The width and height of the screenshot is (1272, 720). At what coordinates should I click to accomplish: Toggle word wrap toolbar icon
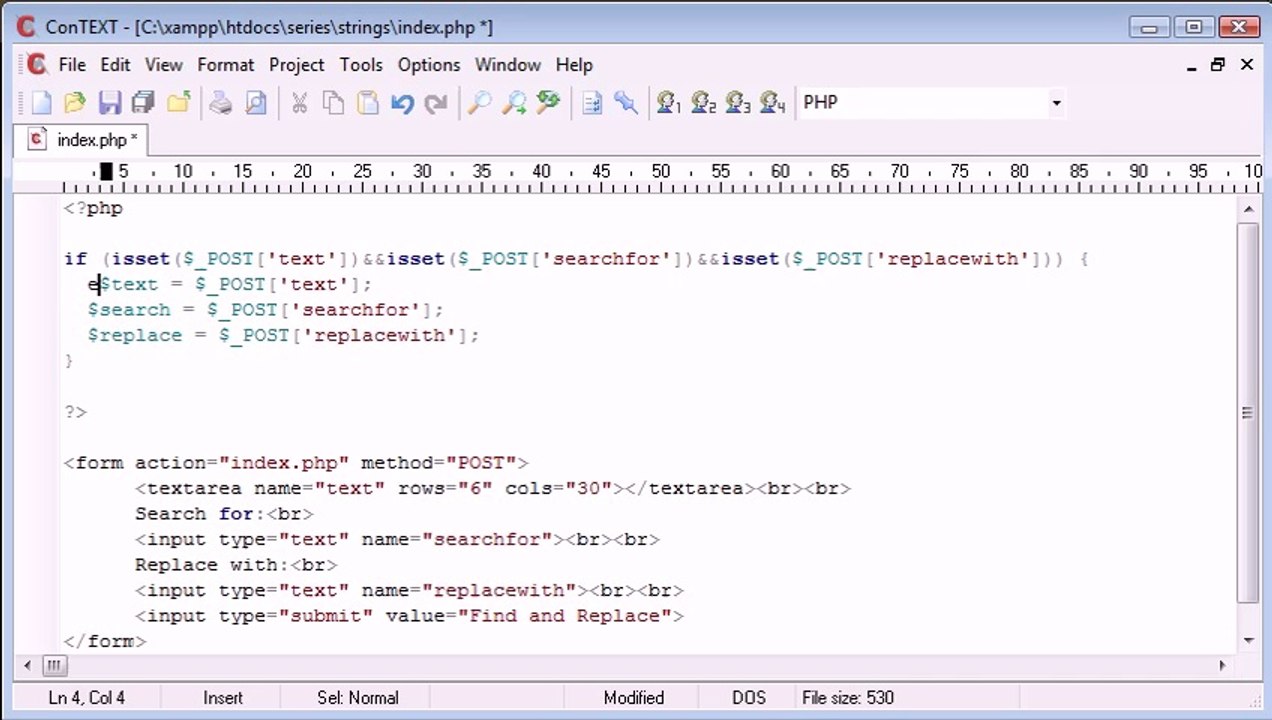pyautogui.click(x=592, y=102)
